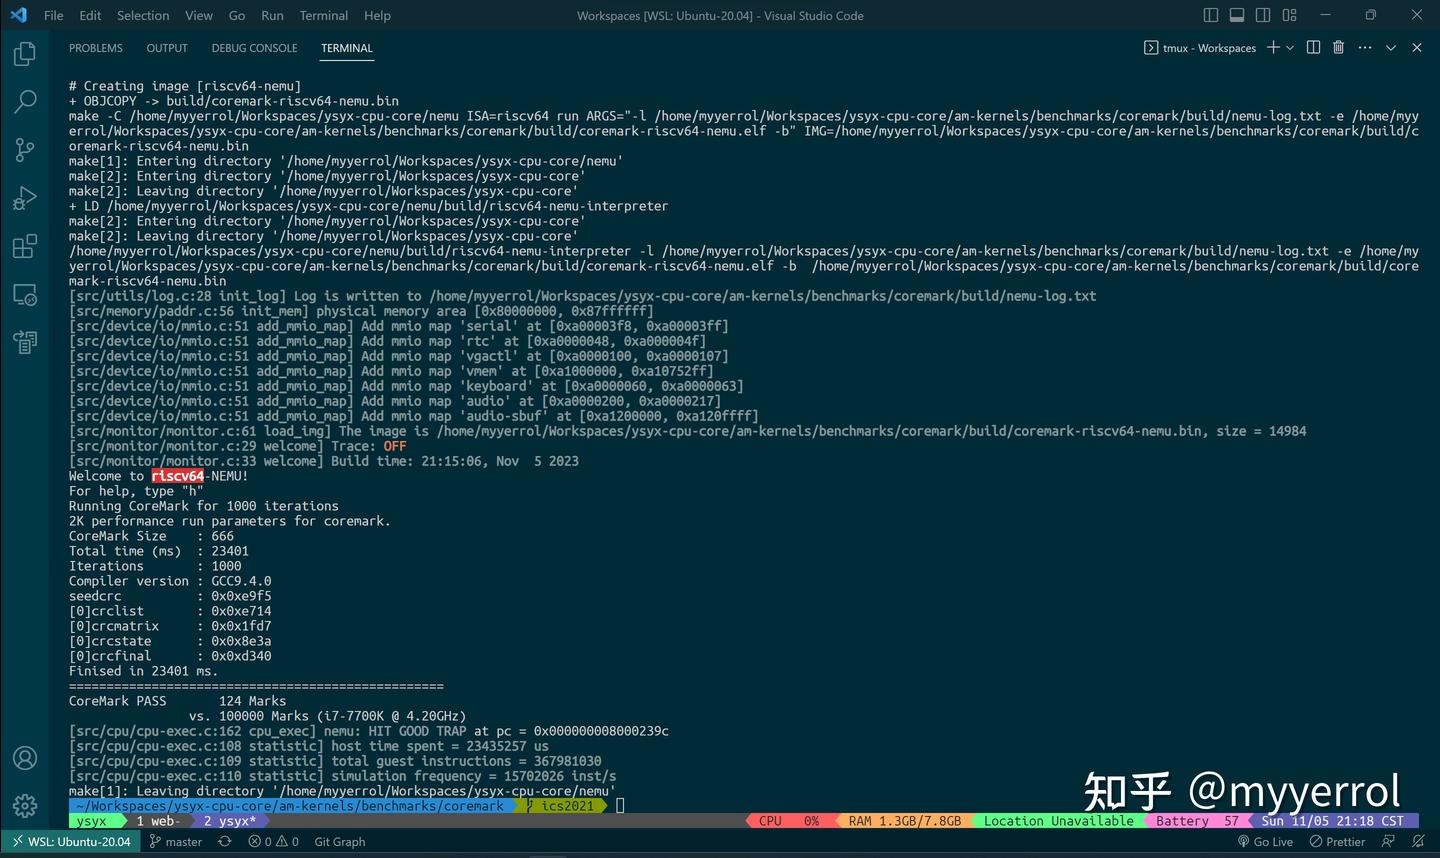Open the Explorer view in activity bar
This screenshot has width=1440, height=858.
[x=25, y=54]
